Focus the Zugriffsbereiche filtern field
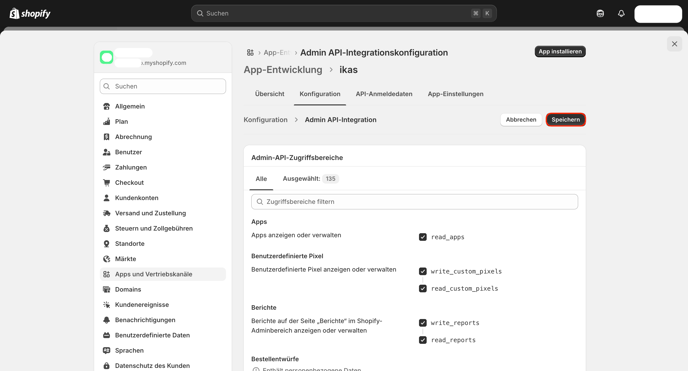Screen dimensions: 688x371 click(414, 202)
